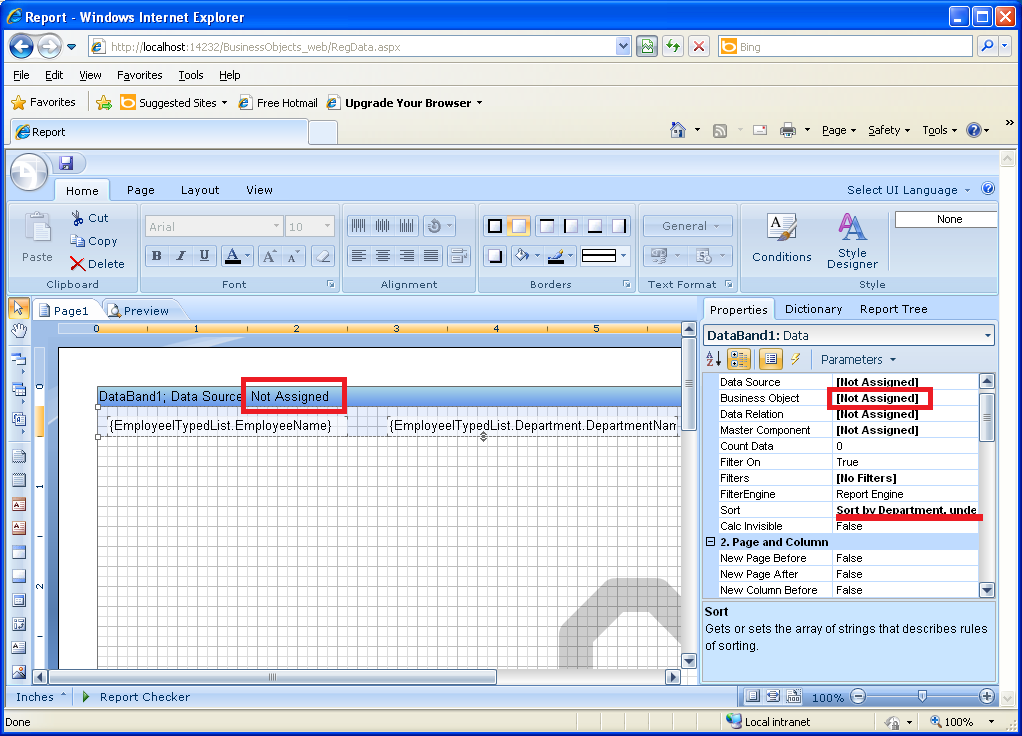Toggle categorized properties view
The height and width of the screenshot is (736, 1022).
(x=739, y=359)
